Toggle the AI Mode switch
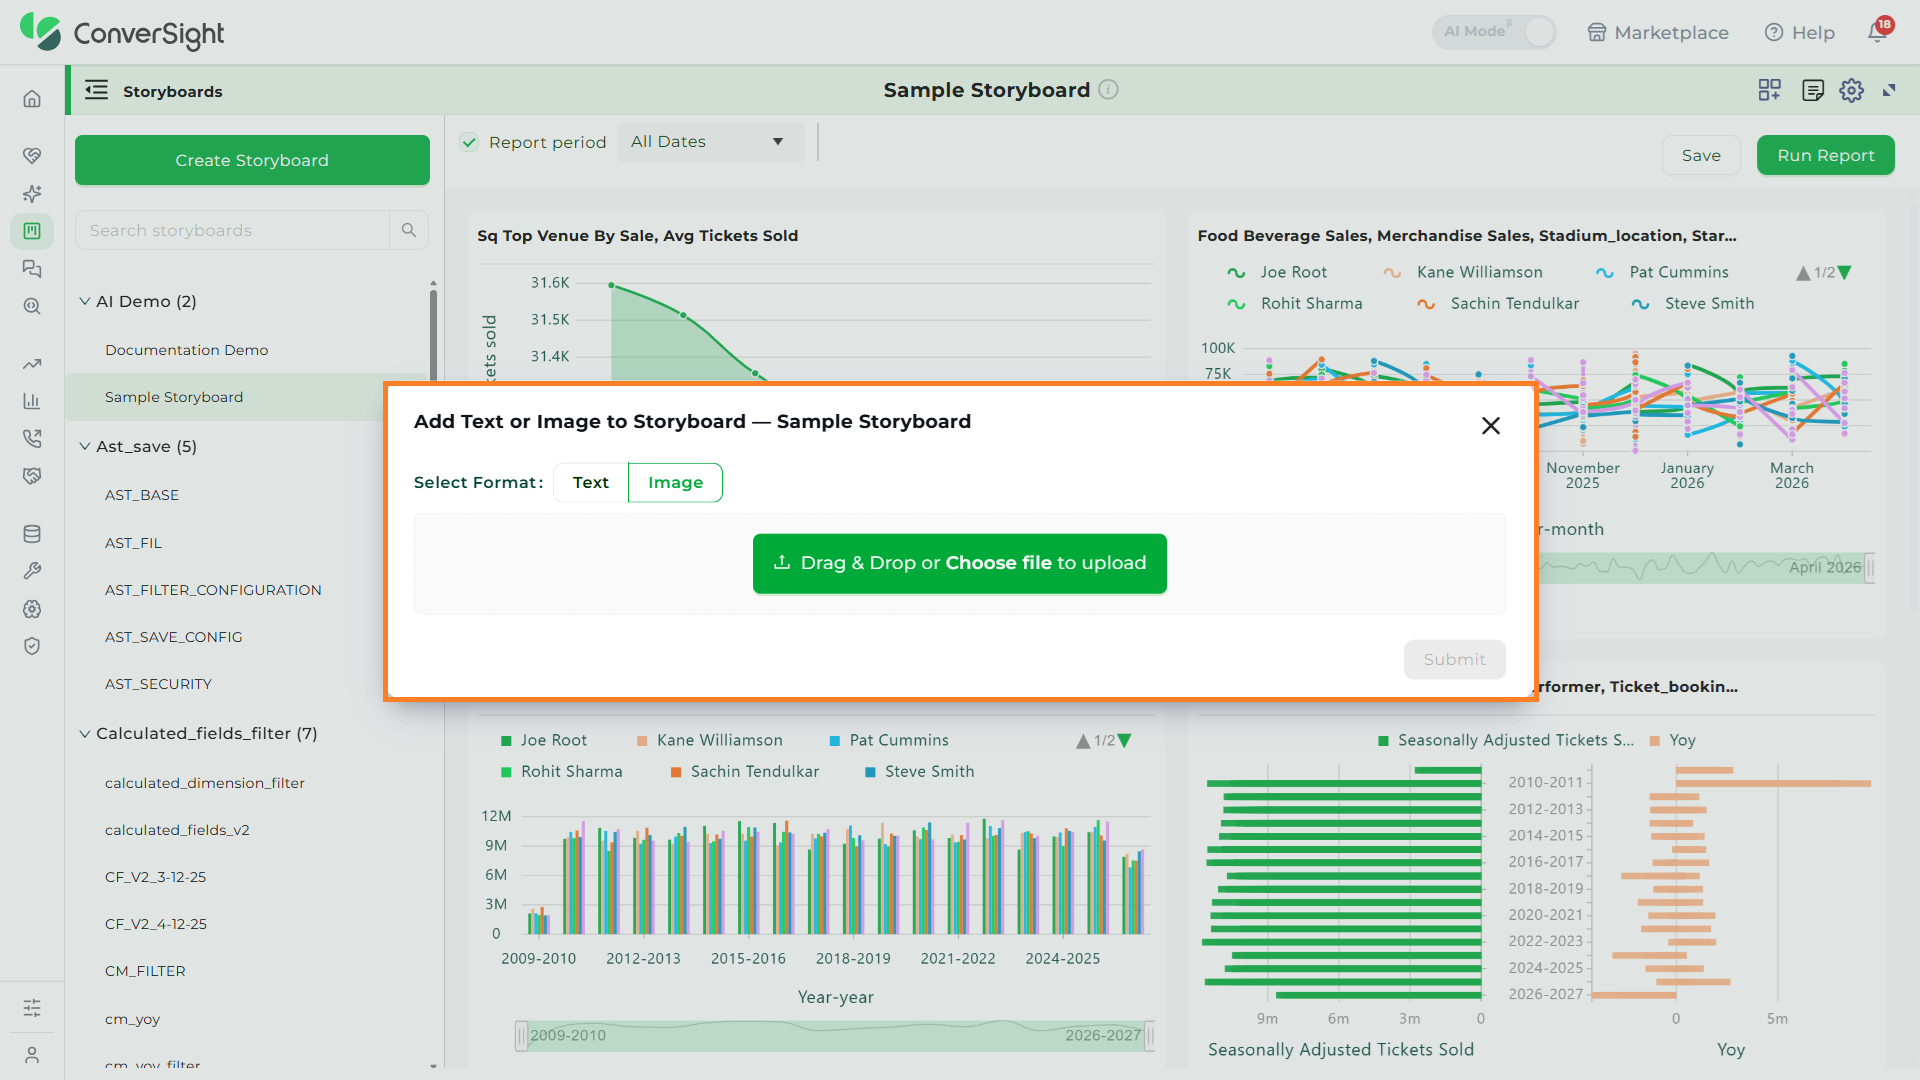The image size is (1920, 1080). click(1494, 32)
